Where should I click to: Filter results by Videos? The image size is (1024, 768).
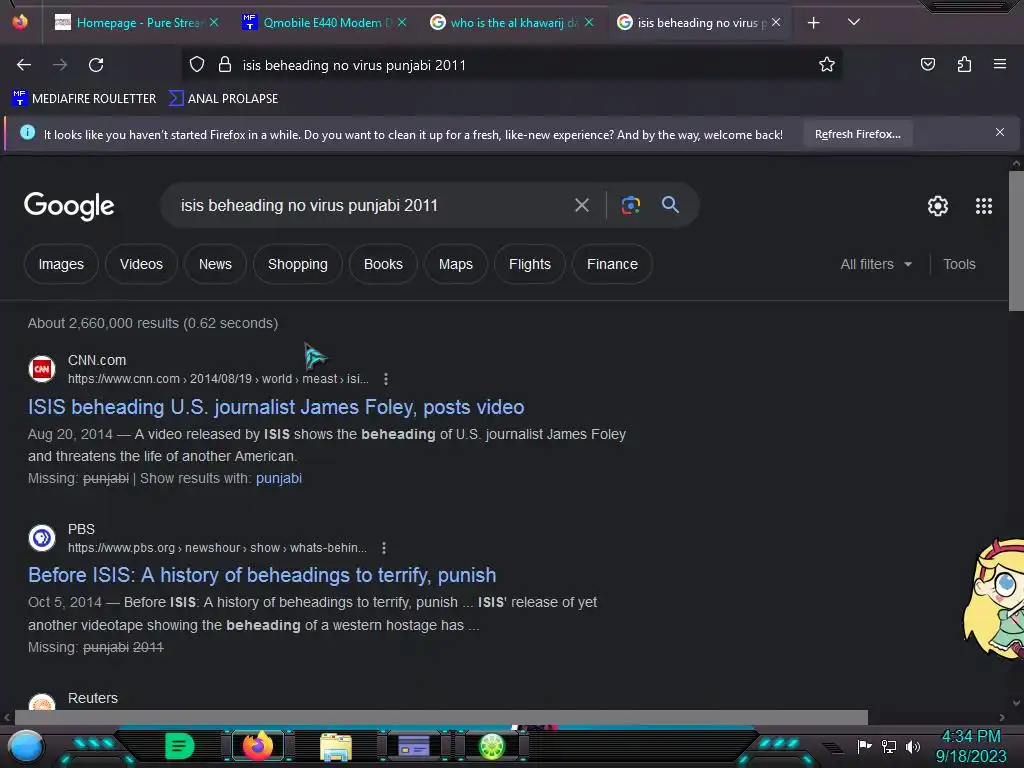click(141, 264)
